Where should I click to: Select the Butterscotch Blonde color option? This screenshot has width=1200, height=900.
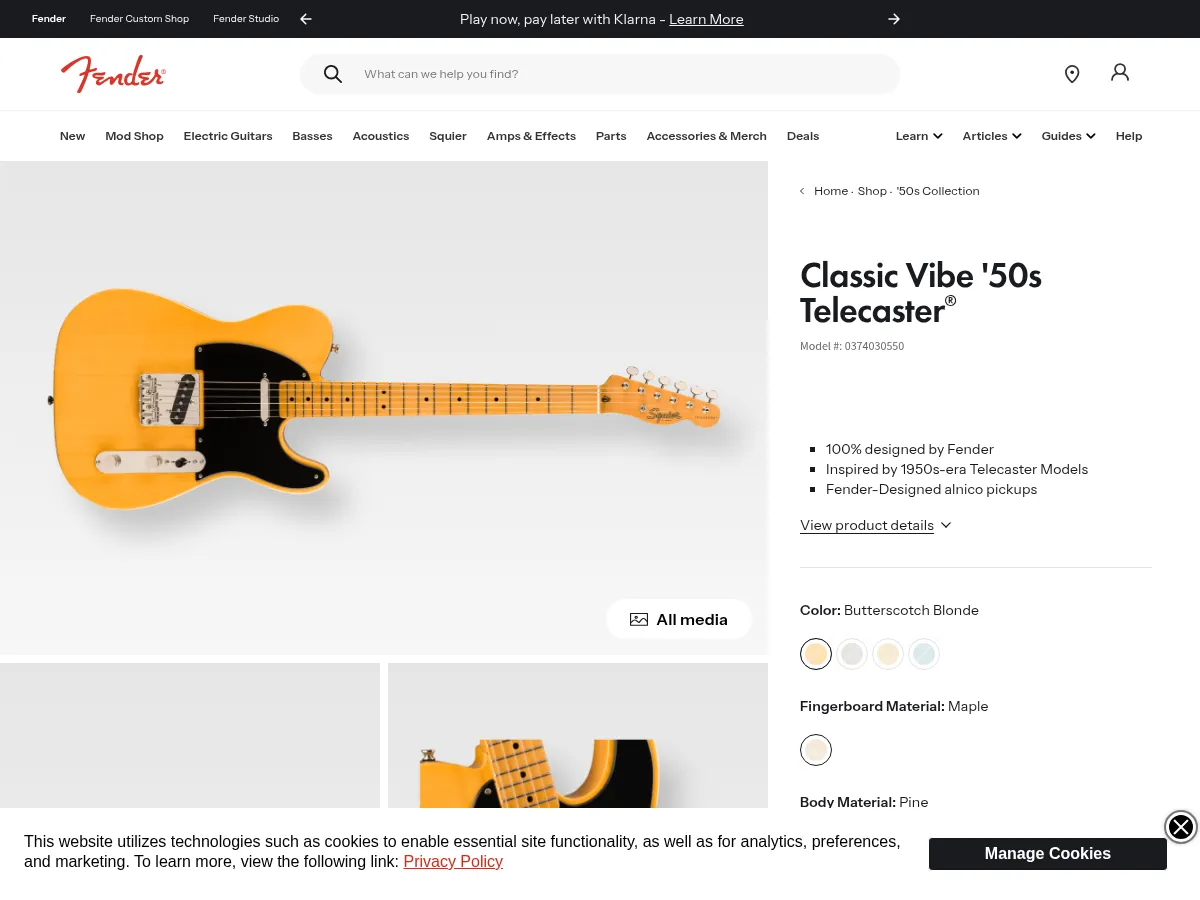(x=816, y=654)
